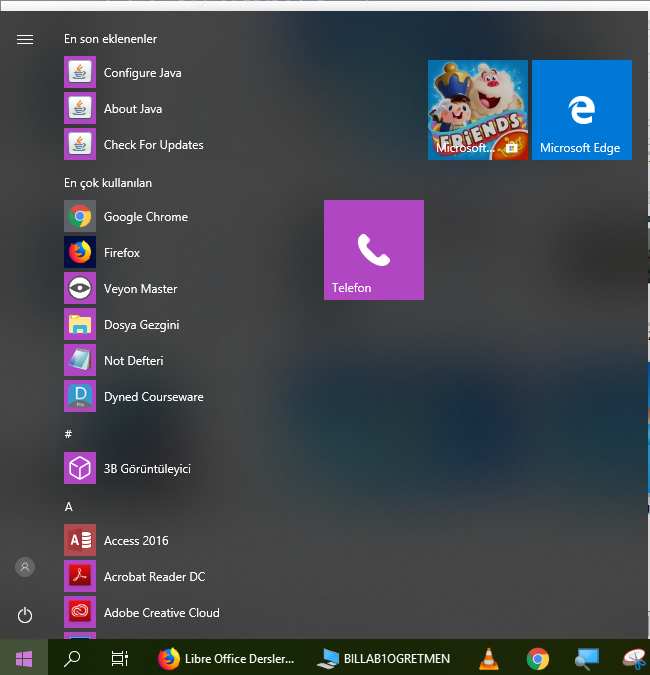The width and height of the screenshot is (650, 675).
Task: Open Adobe Creative Cloud app
Action: [x=161, y=613]
